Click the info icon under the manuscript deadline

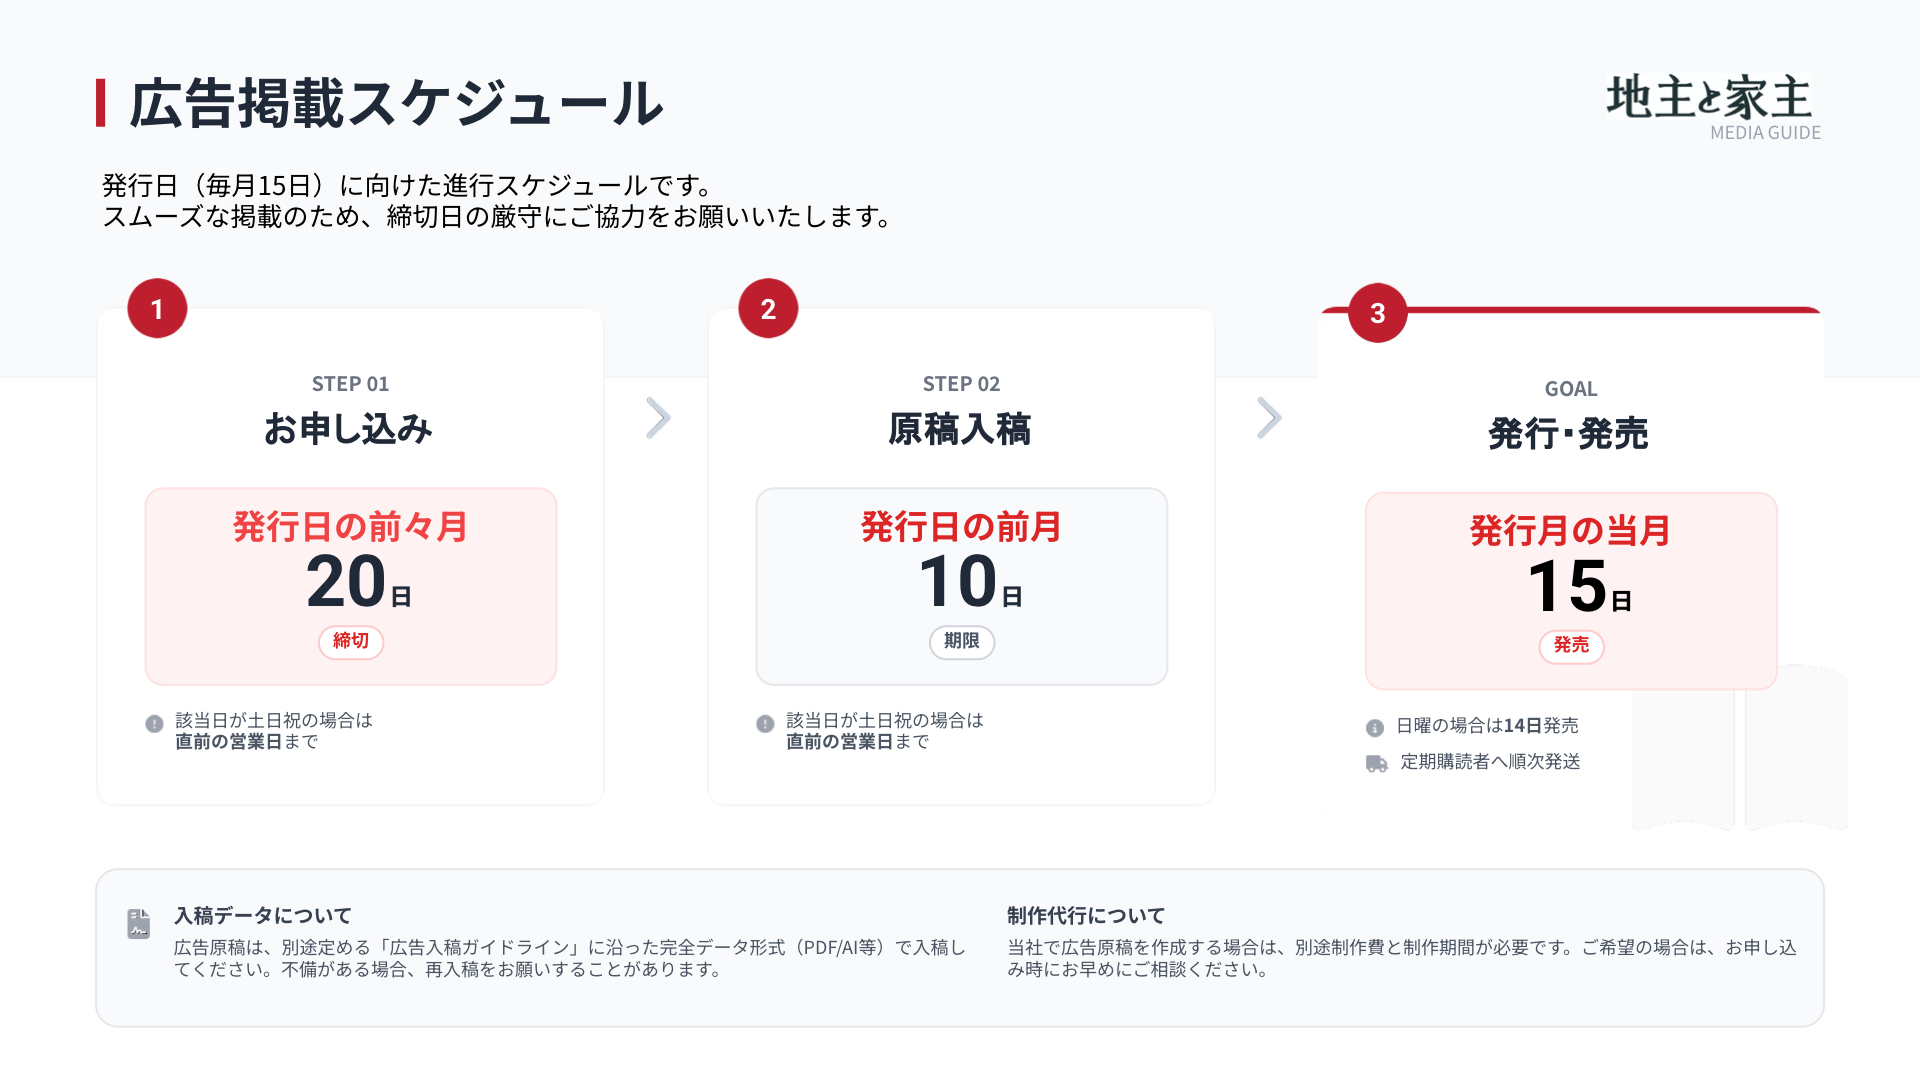(x=765, y=724)
